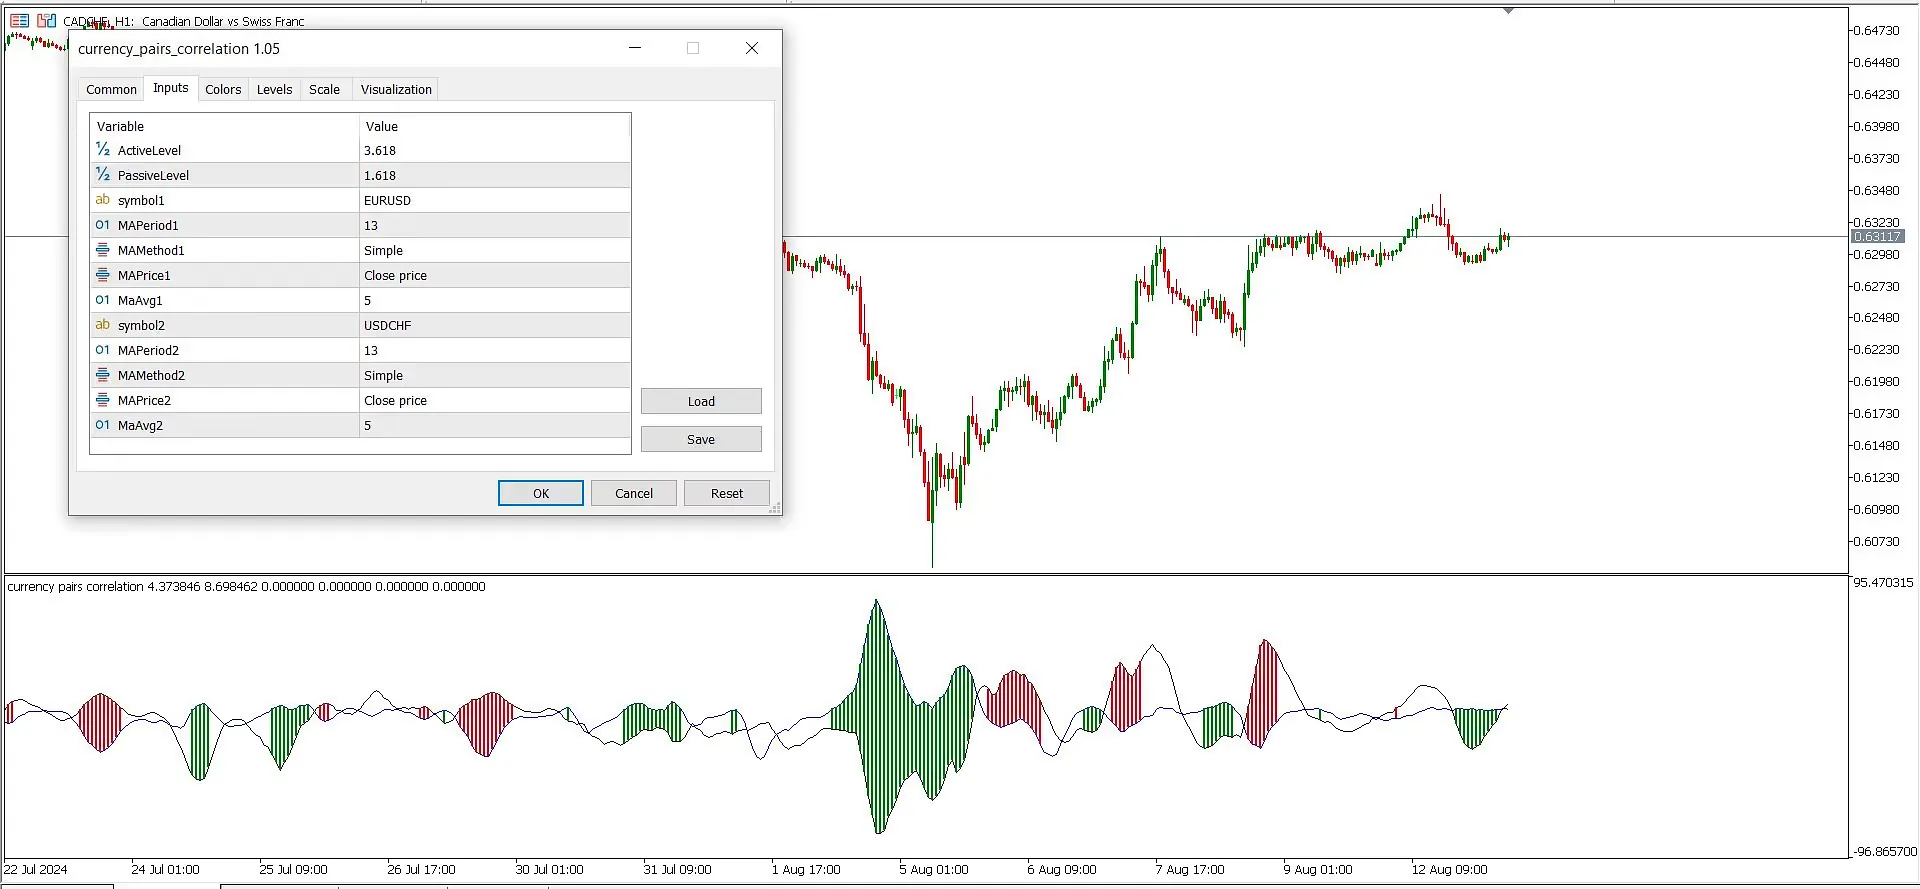Open the Colors tab

pyautogui.click(x=223, y=89)
